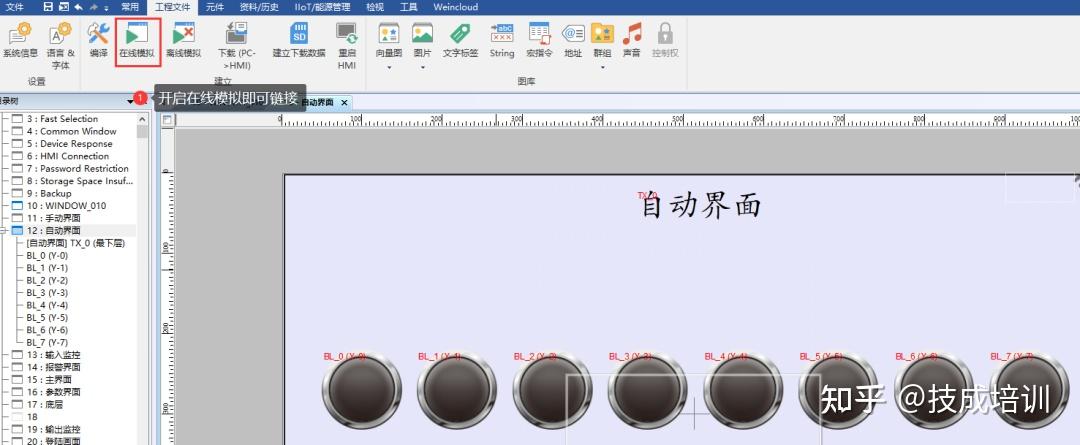Click the 编译 compile tool

click(98, 41)
